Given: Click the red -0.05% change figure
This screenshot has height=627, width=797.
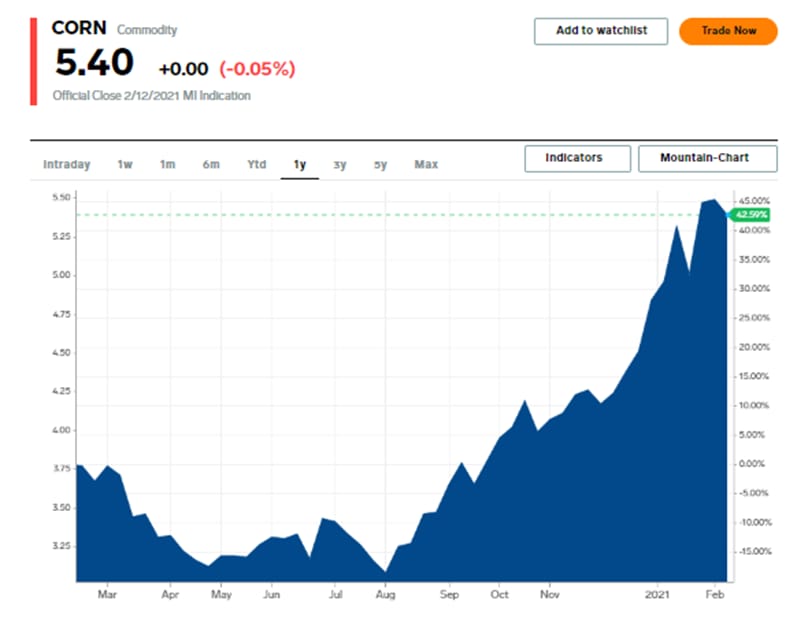Looking at the screenshot, I should coord(257,69).
